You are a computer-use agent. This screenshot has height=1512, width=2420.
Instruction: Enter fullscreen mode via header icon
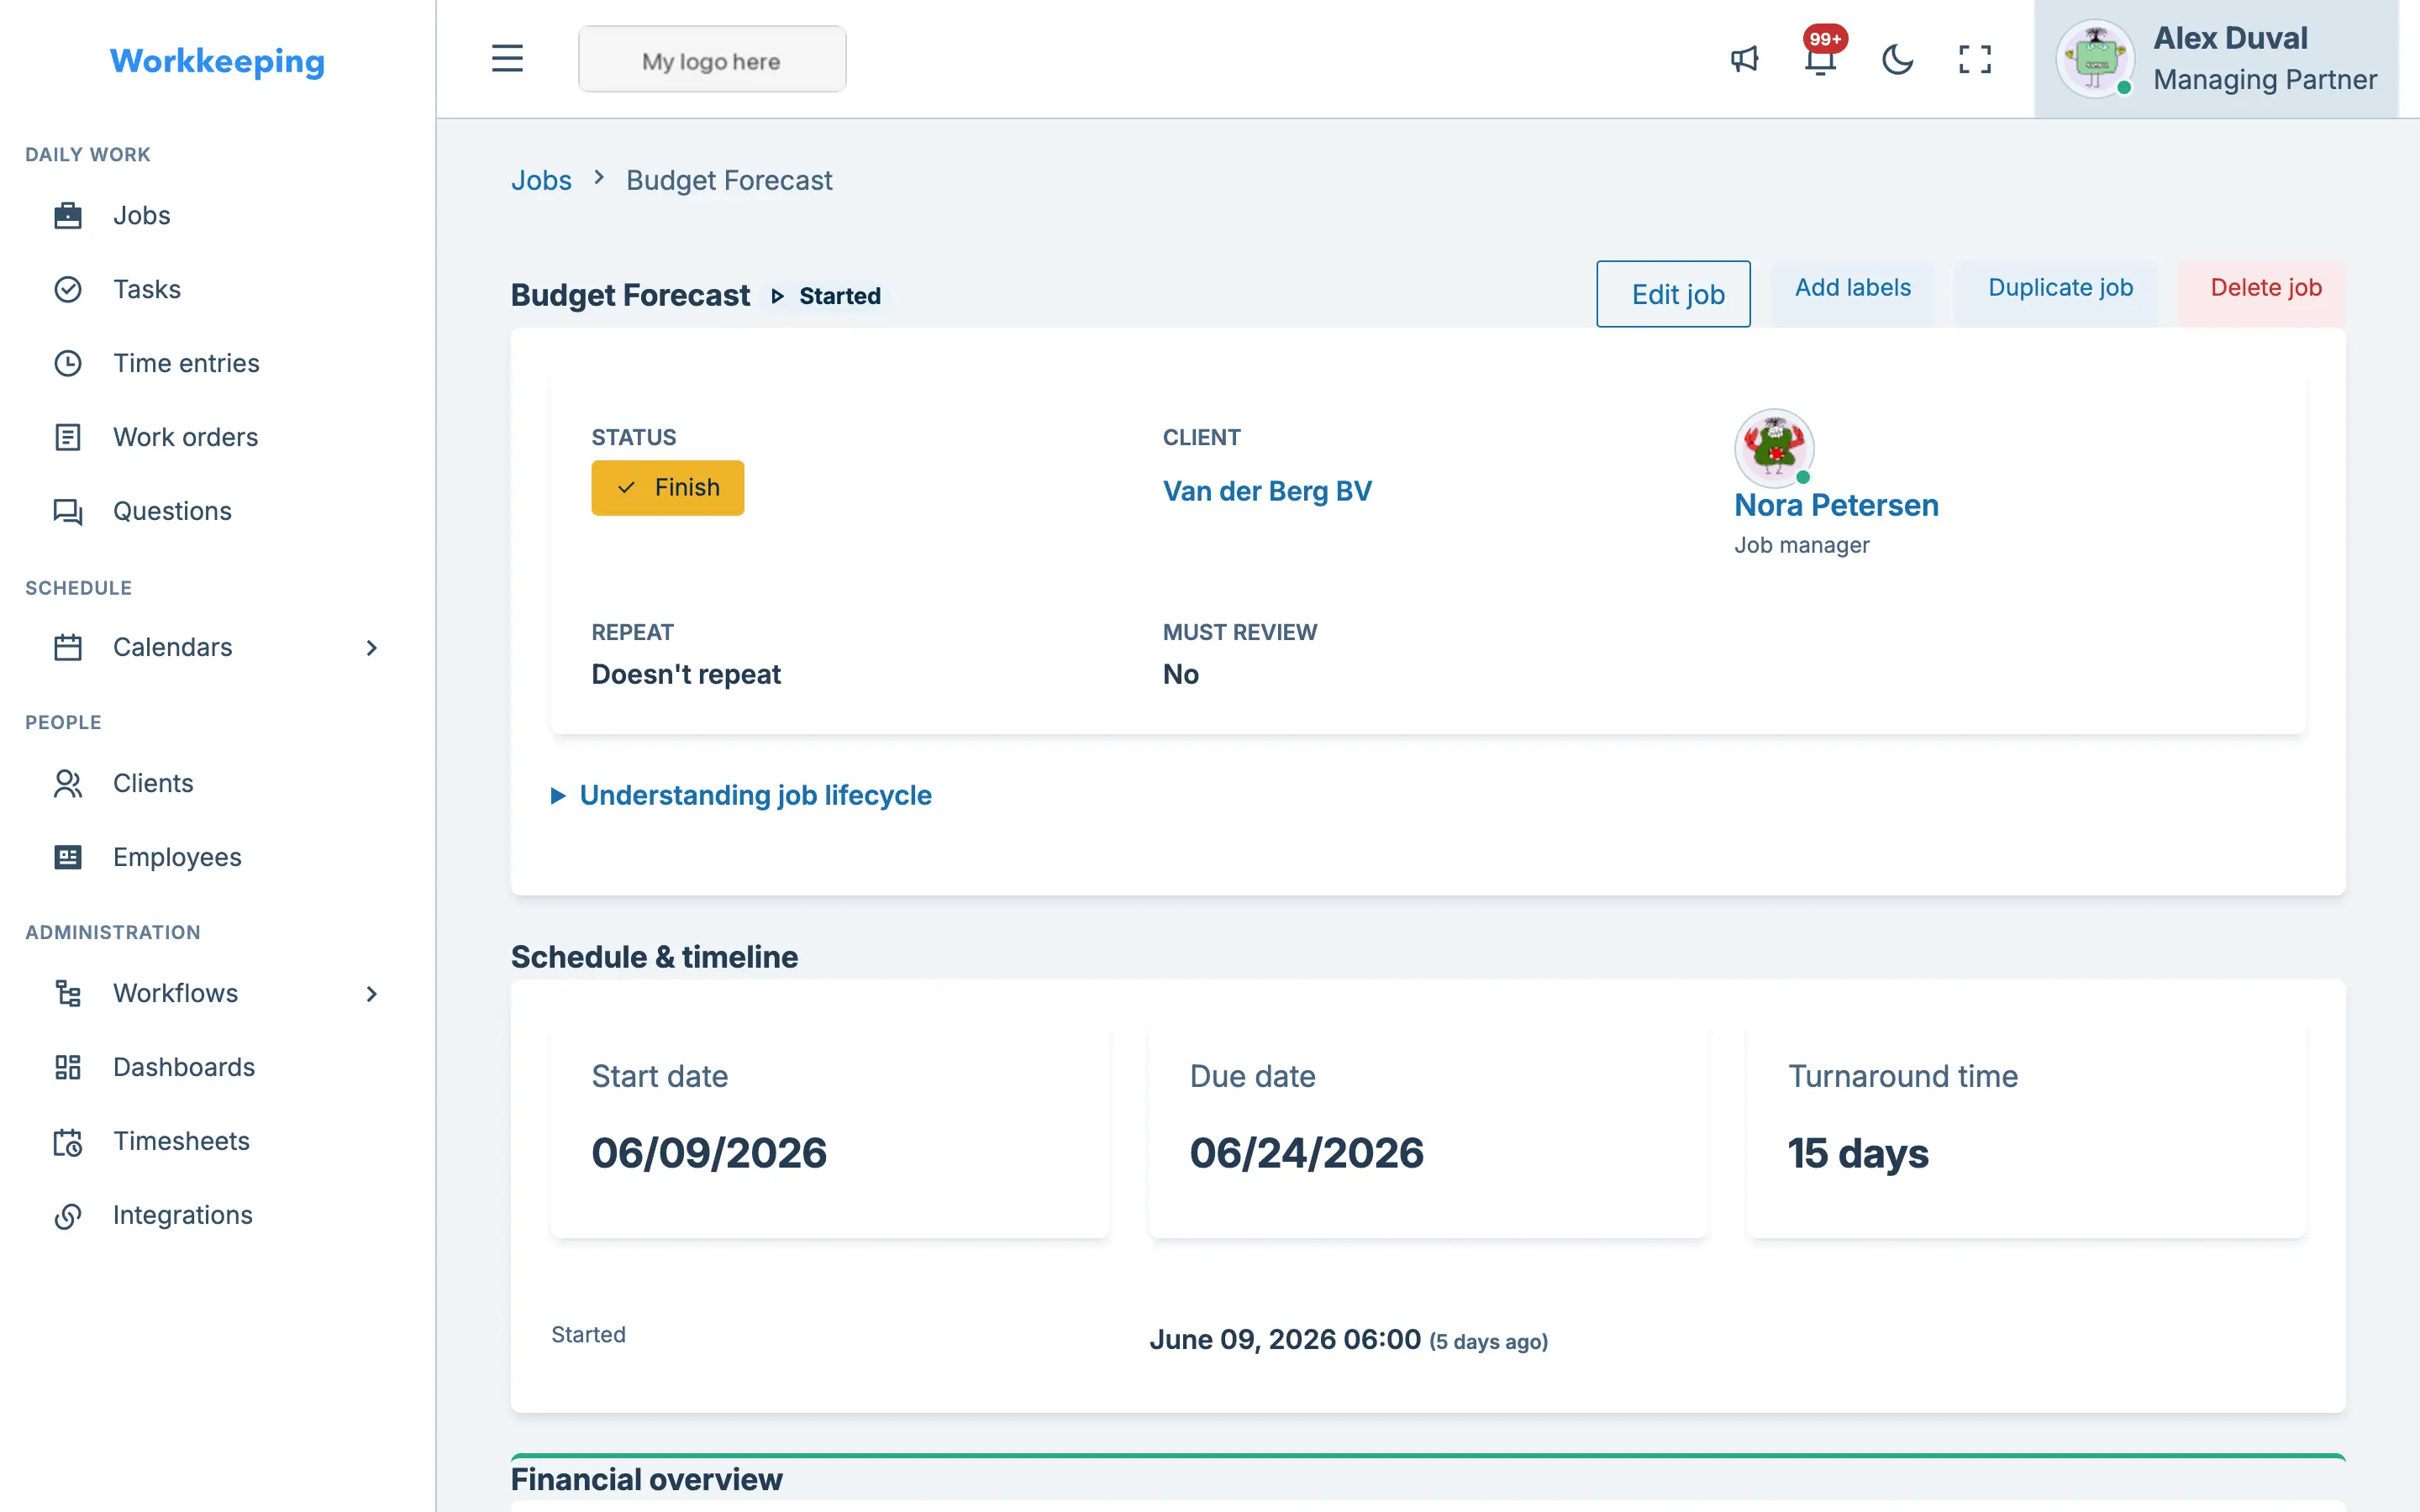1974,59
